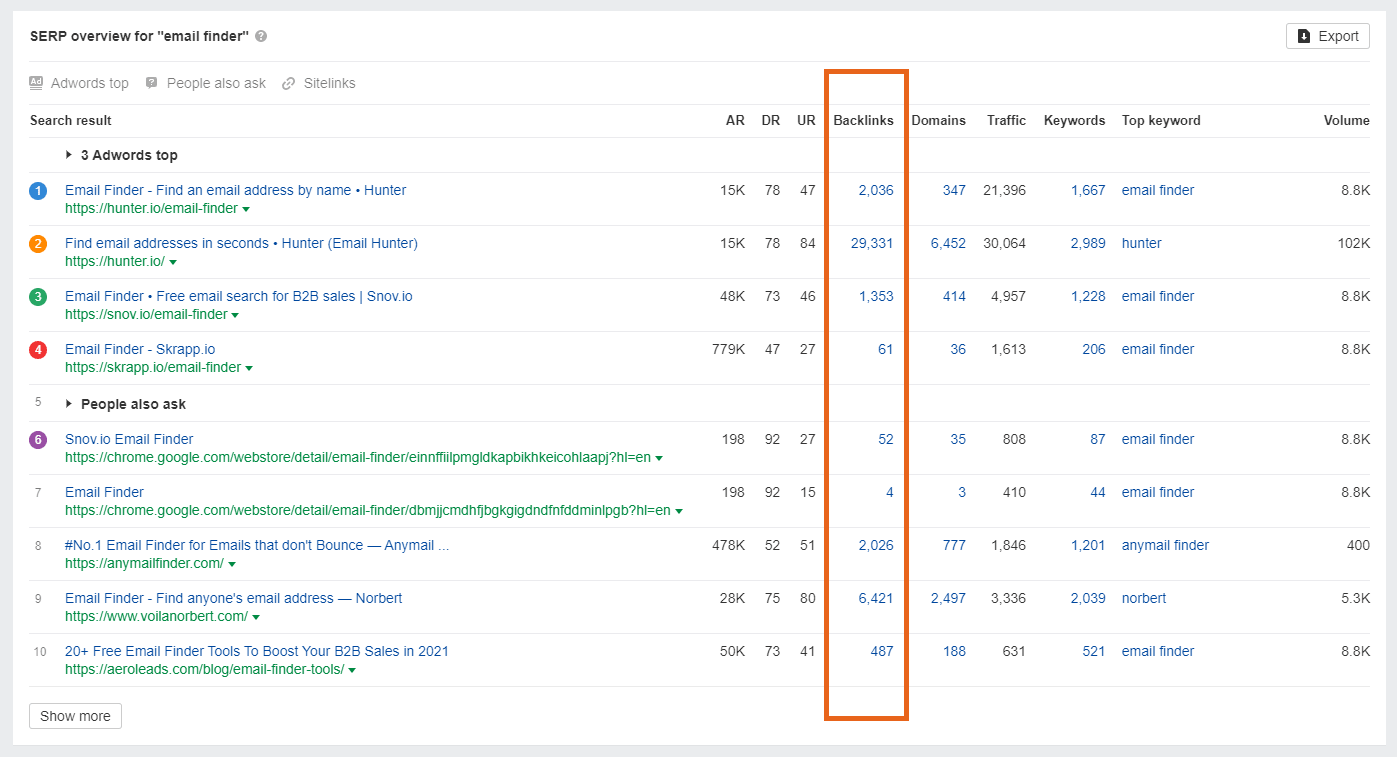The image size is (1397, 757).
Task: Open dropdown next to einnffiilpmgldkapbikhkeicohlaapj webstore URL
Action: click(659, 459)
